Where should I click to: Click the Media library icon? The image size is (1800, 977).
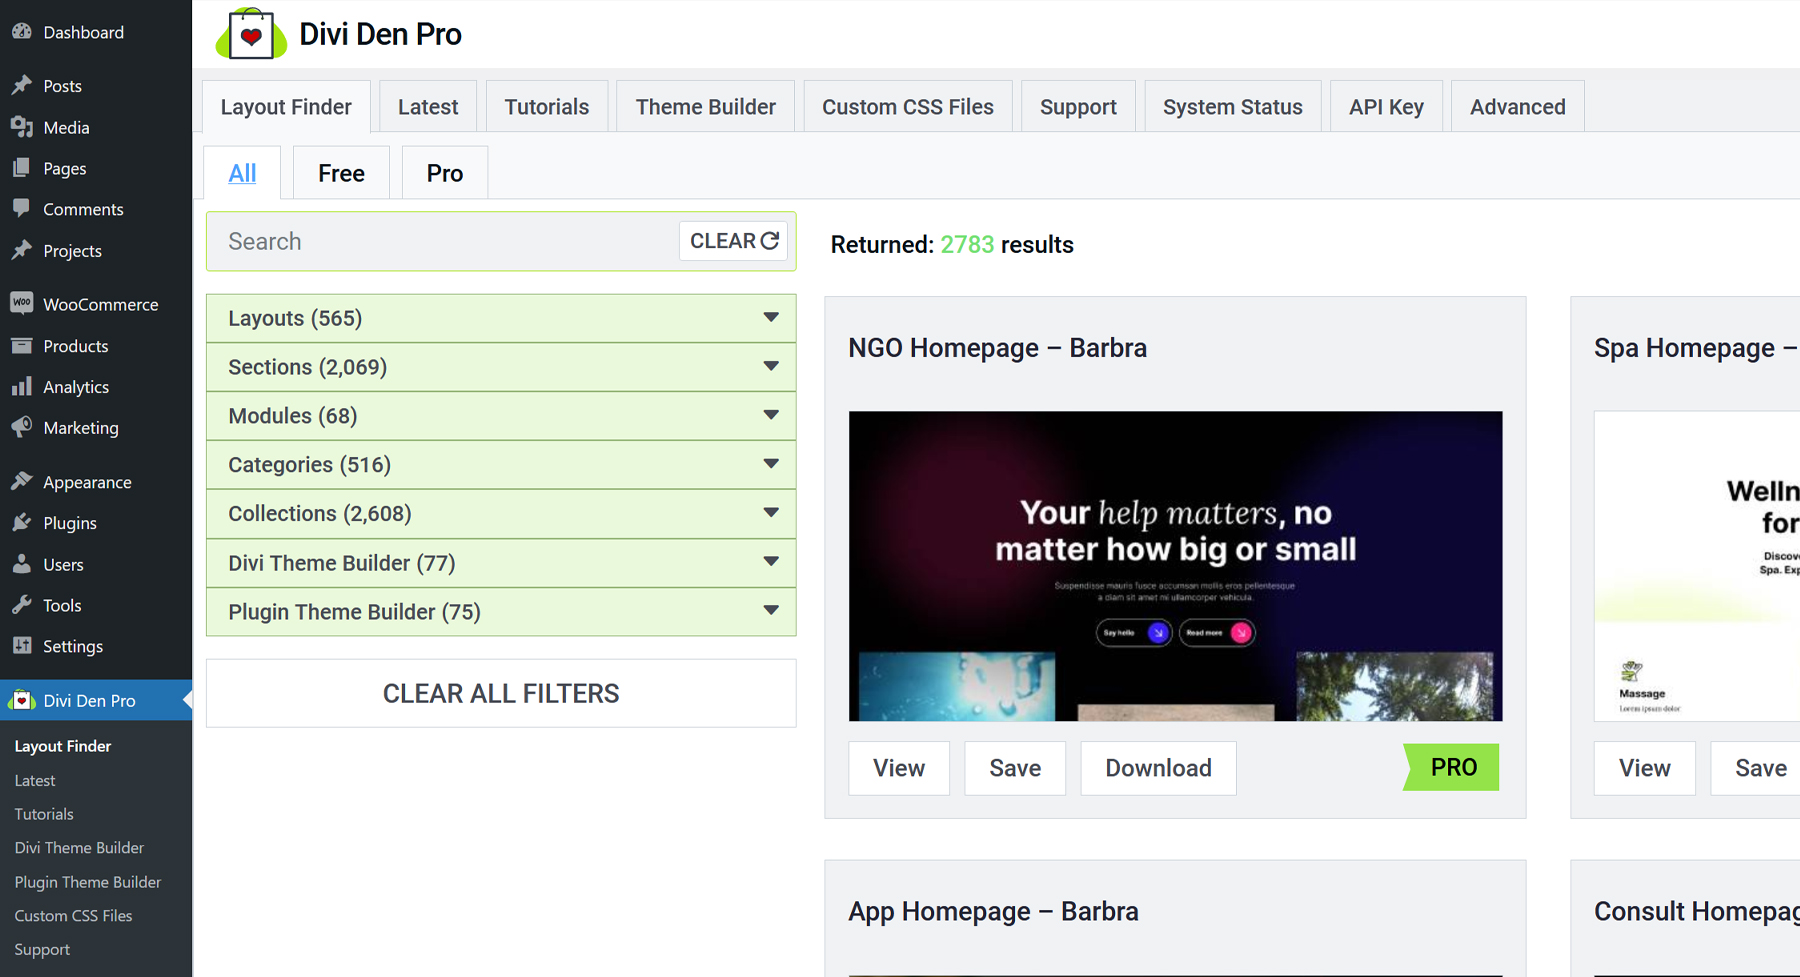tap(22, 127)
